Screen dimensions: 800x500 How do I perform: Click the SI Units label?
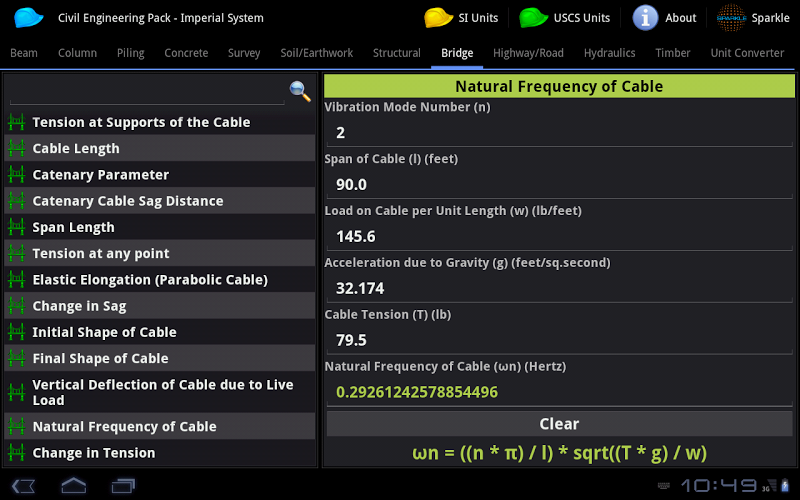point(478,18)
